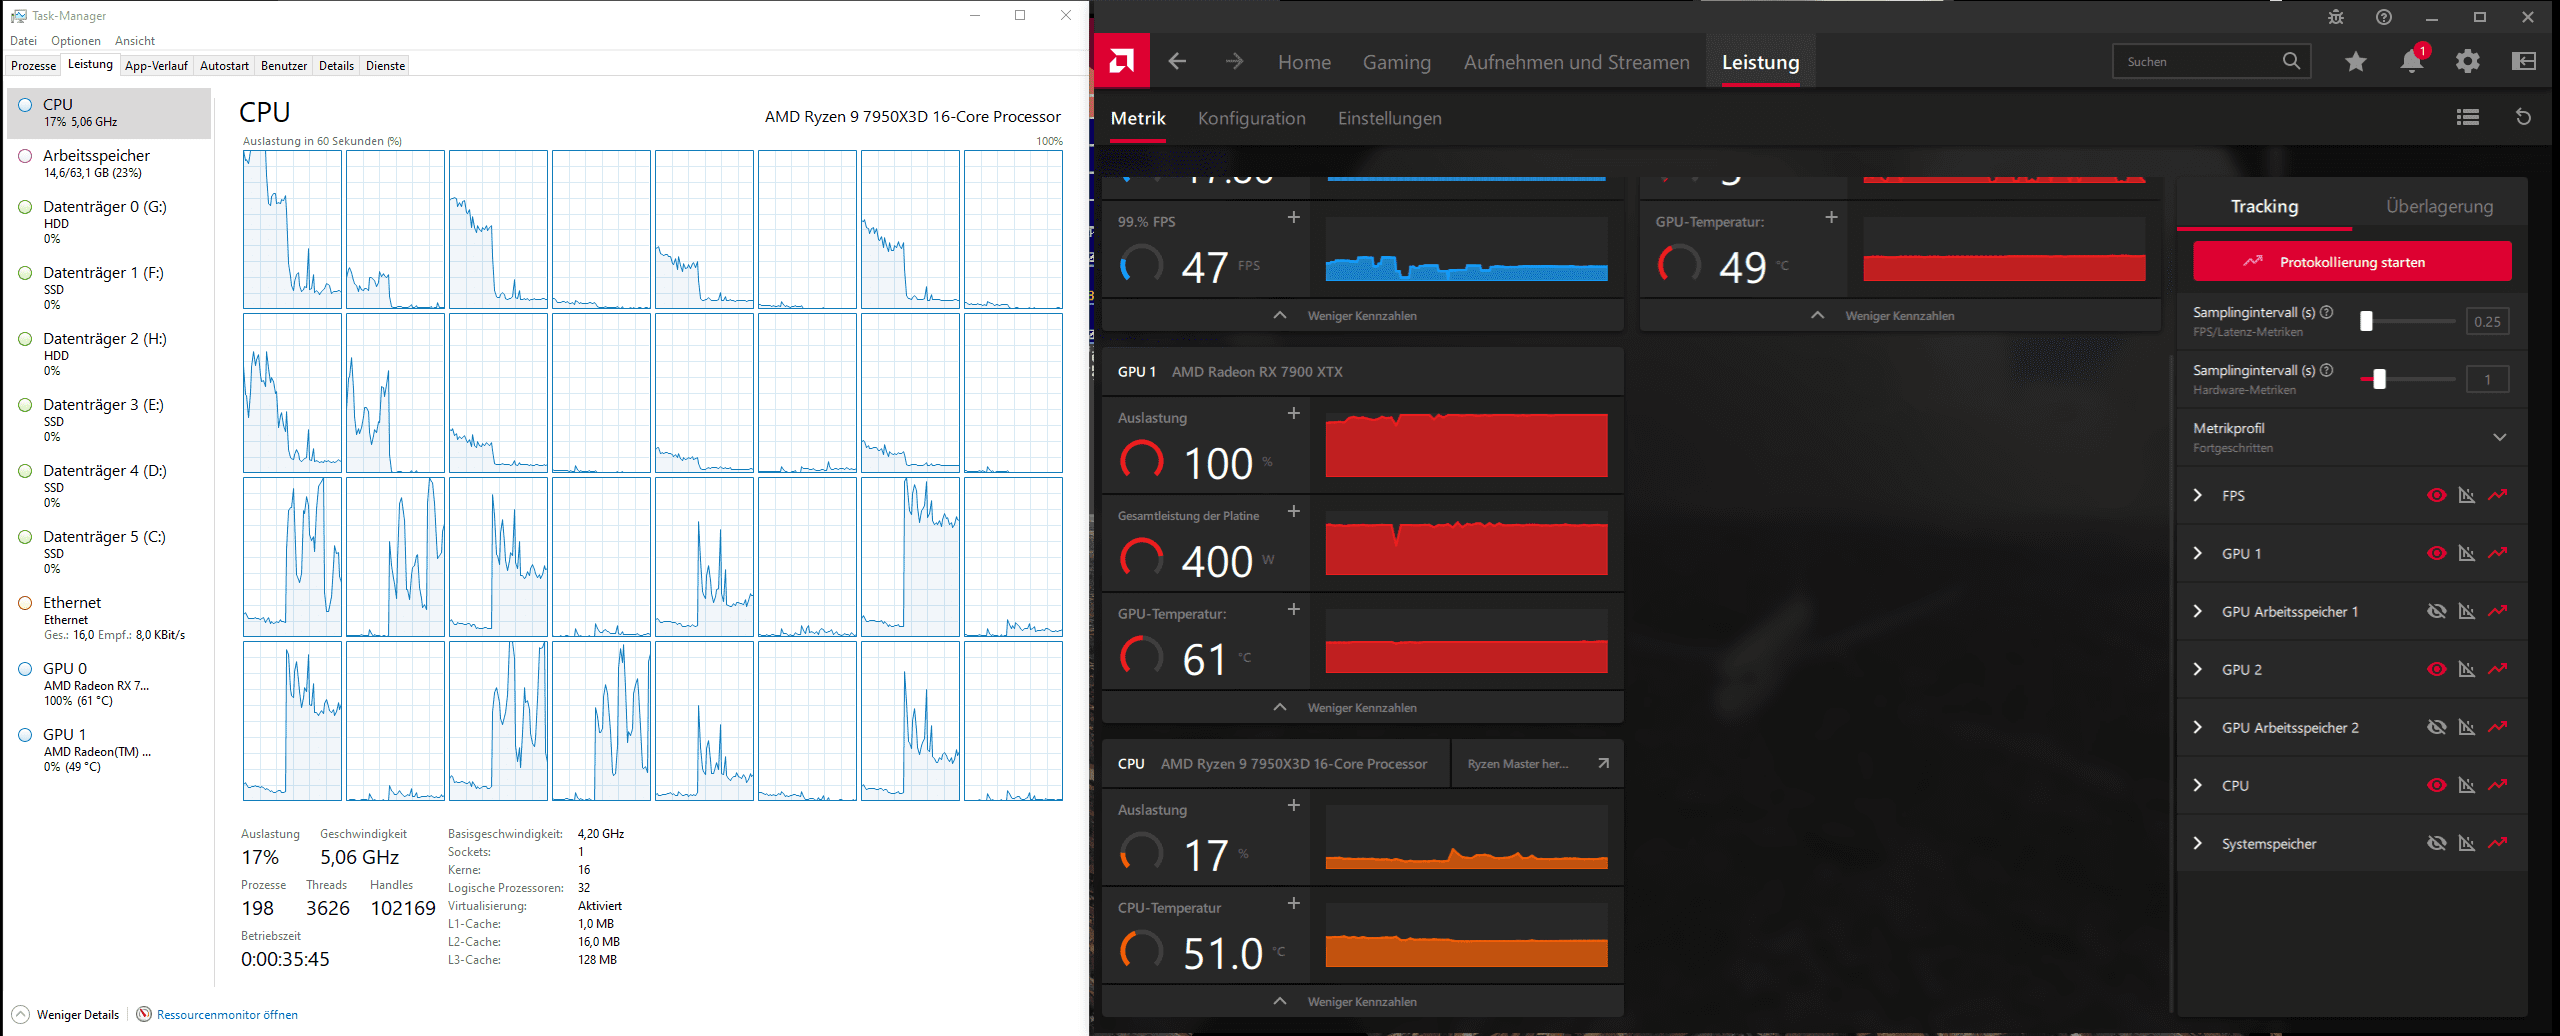Open AMD settings gear
Viewport: 2560px width, 1036px height.
coord(2468,62)
